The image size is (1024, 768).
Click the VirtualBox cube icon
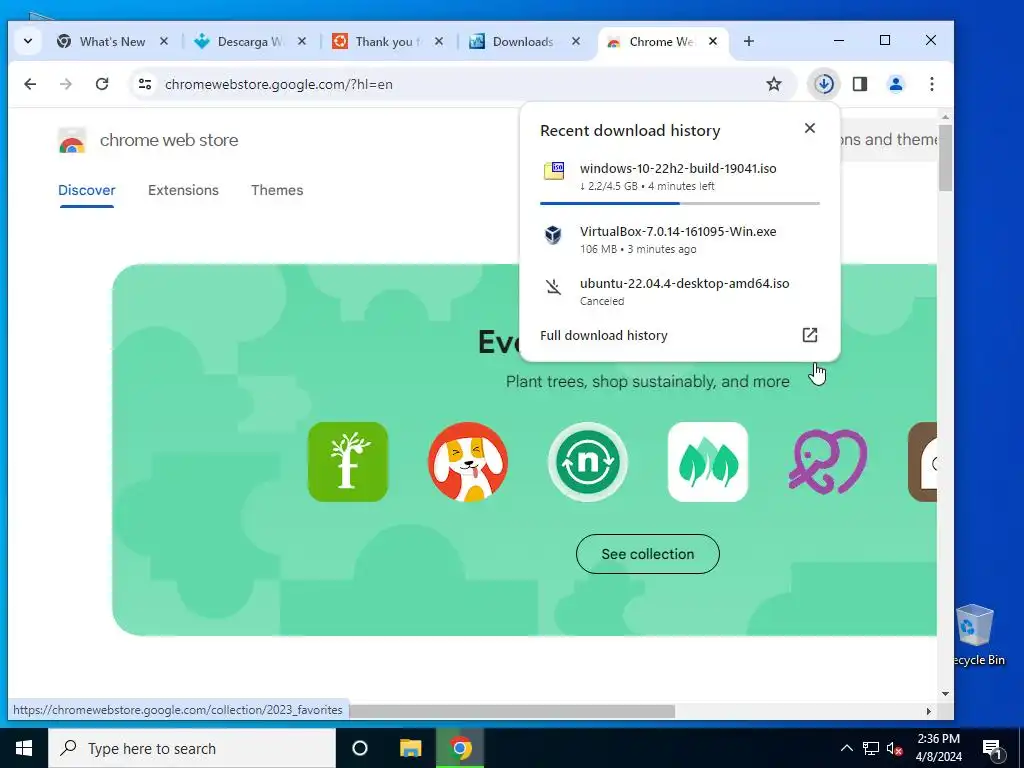[x=553, y=234]
